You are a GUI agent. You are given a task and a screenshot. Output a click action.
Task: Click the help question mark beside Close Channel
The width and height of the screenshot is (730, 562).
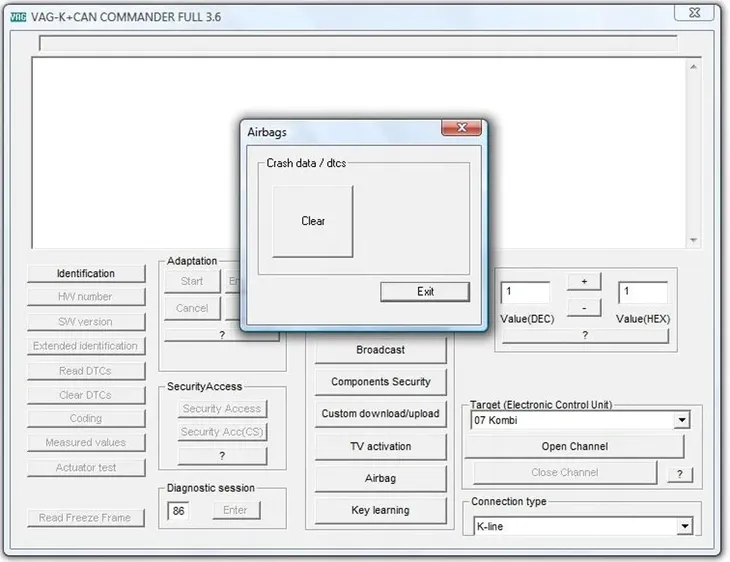(680, 474)
